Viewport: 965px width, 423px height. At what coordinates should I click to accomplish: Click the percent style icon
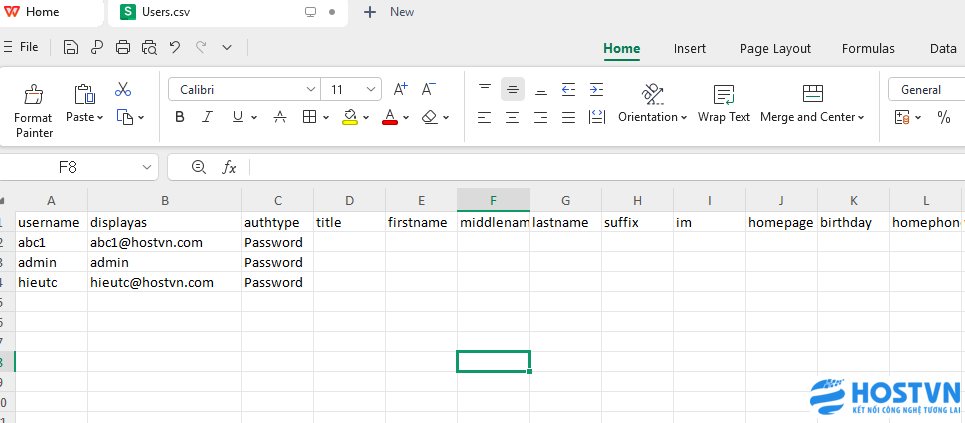click(943, 117)
